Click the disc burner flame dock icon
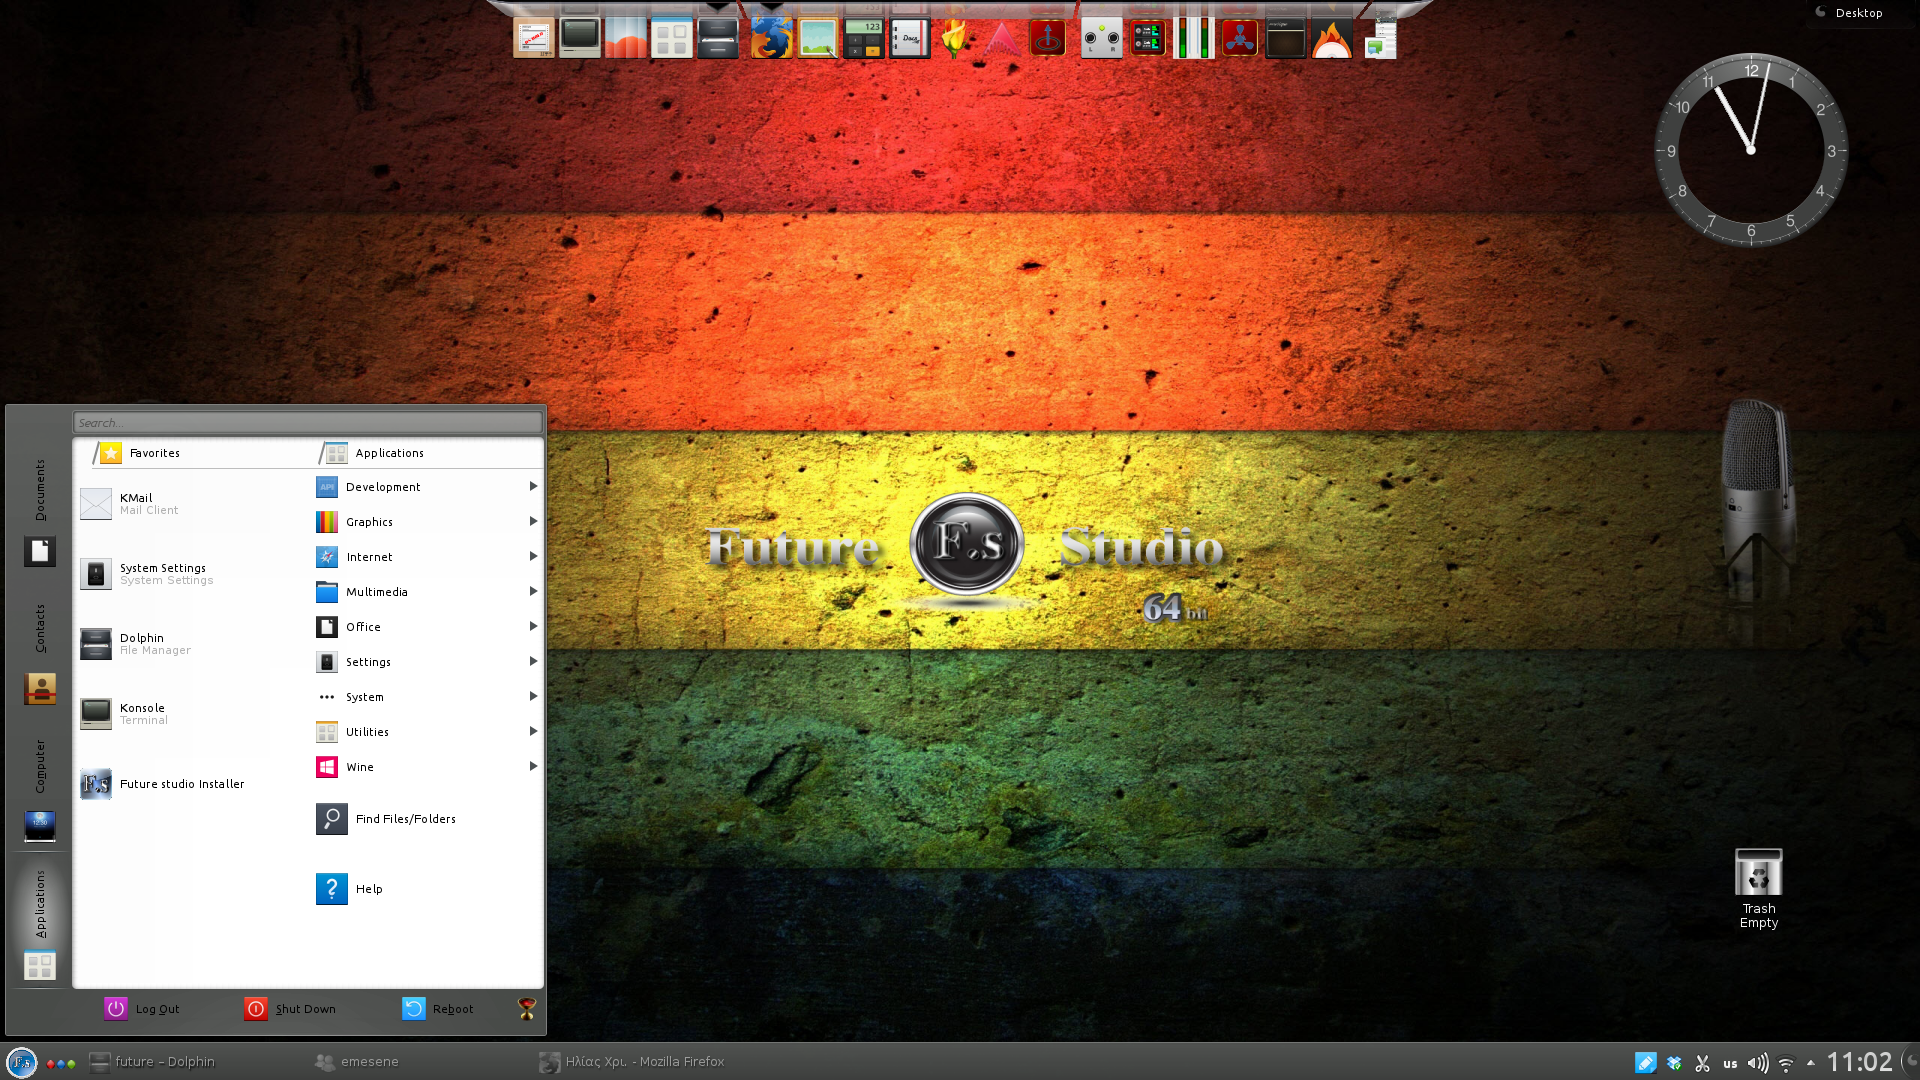This screenshot has height=1080, width=1920. 1331,40
